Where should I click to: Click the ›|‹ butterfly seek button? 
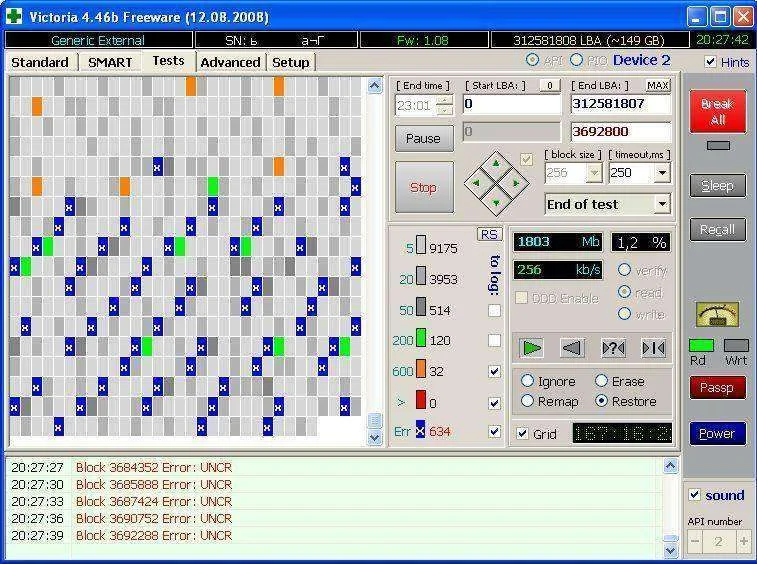coord(654,348)
